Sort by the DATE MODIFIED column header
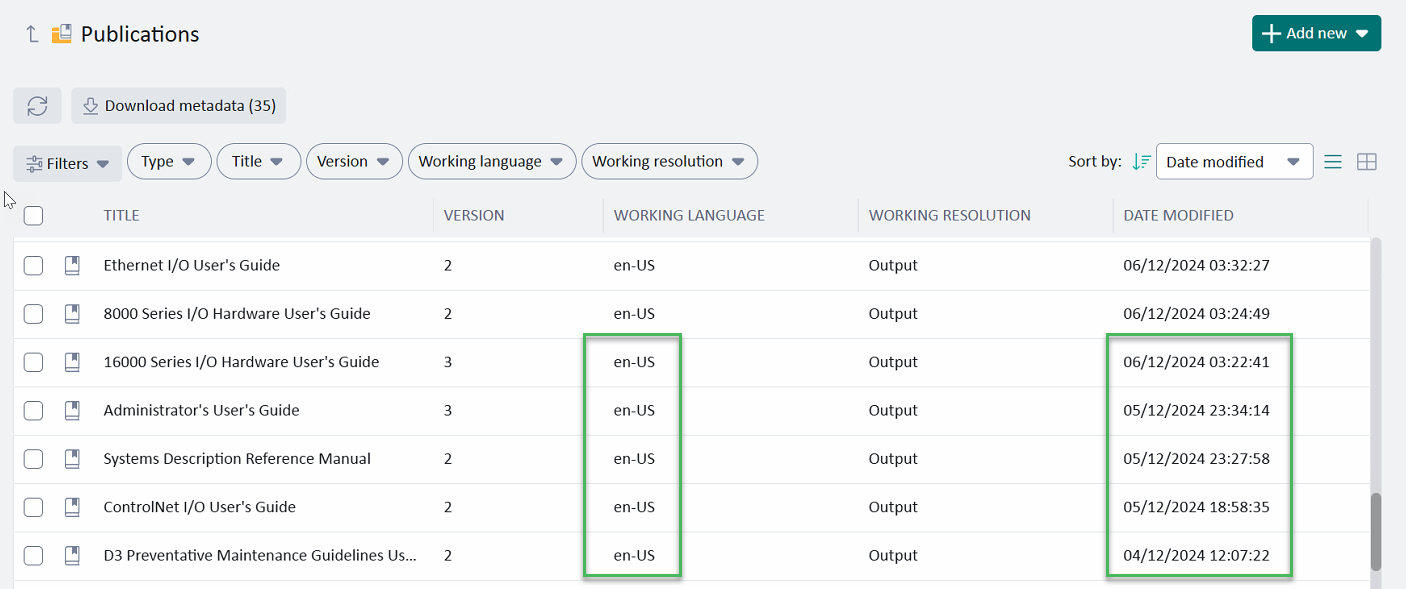The height and width of the screenshot is (589, 1406). pyautogui.click(x=1178, y=215)
